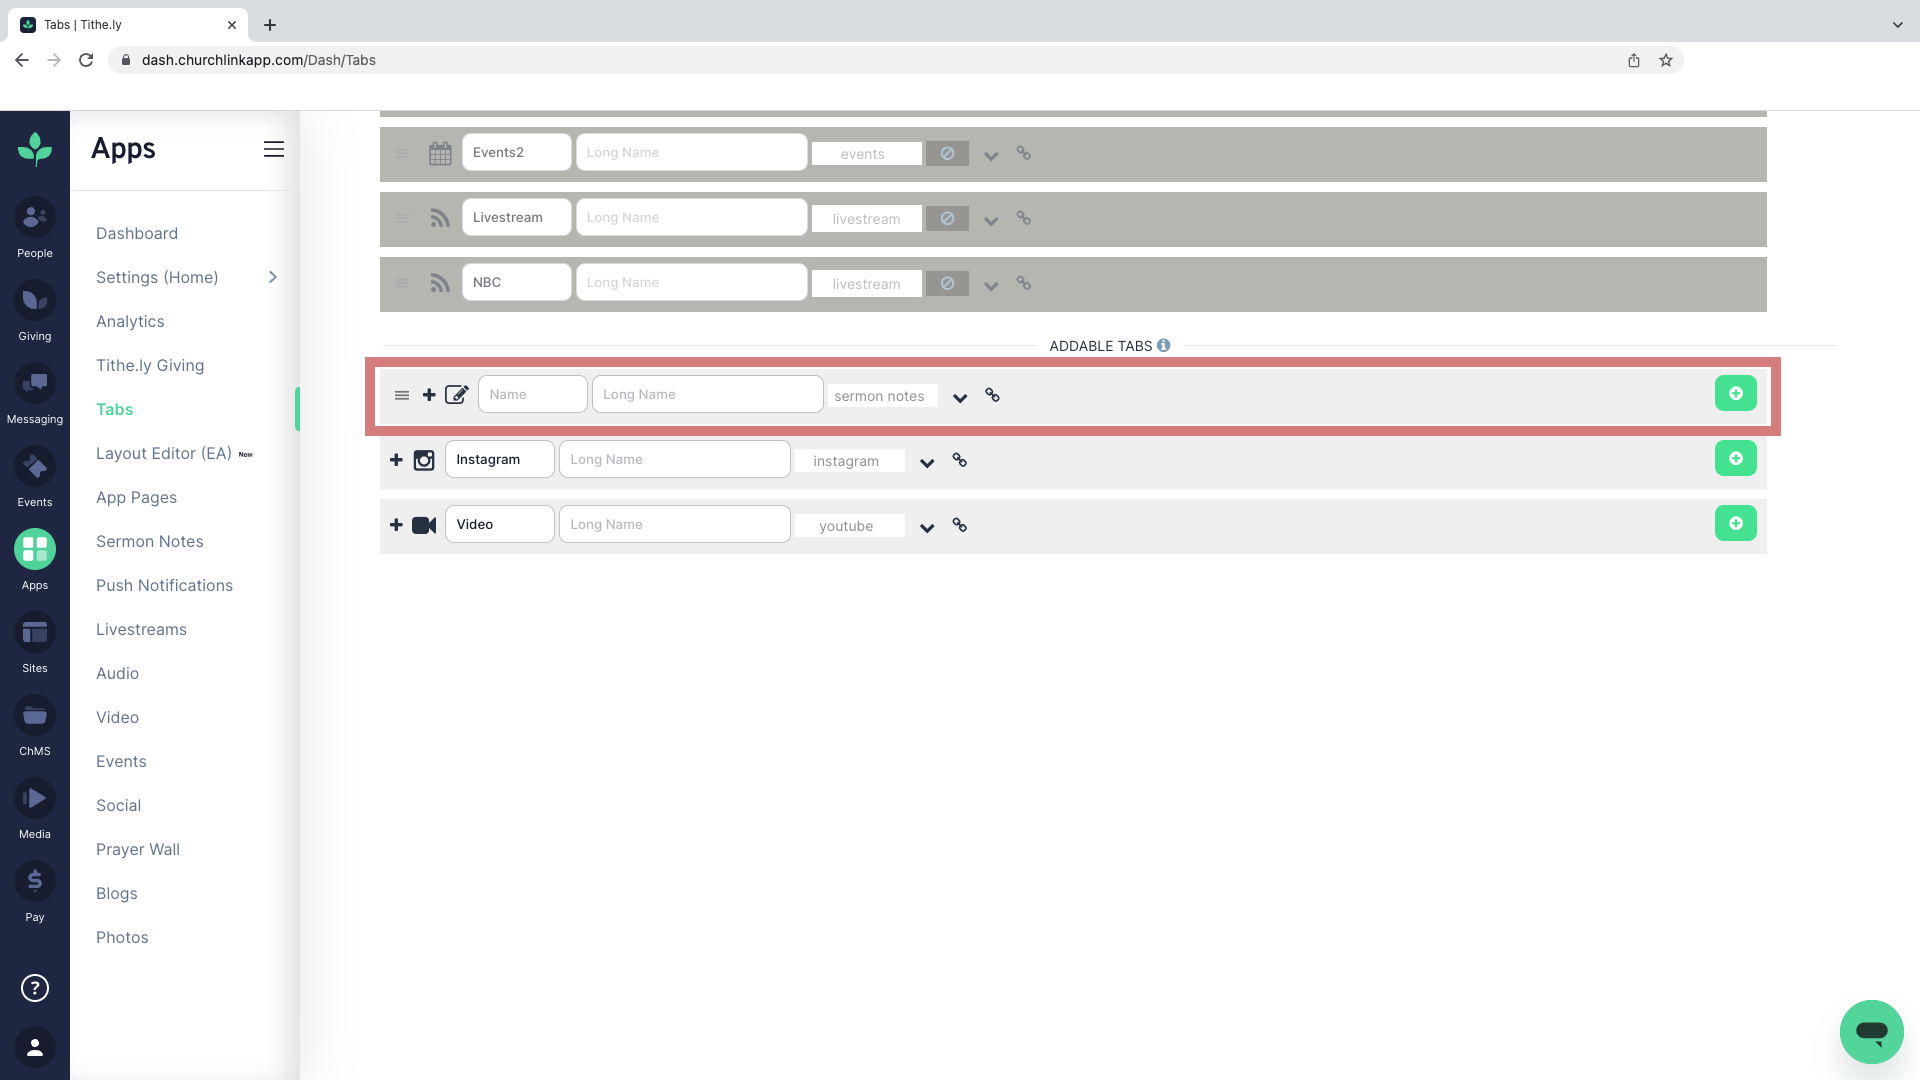The width and height of the screenshot is (1920, 1080).
Task: Open the Push Notifications menu item
Action: 164,585
